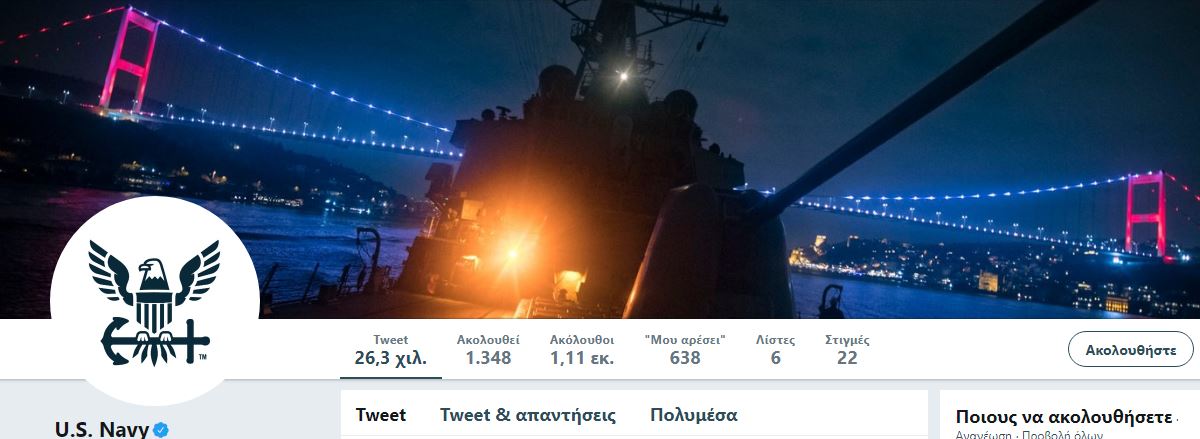Viewport: 1200px width, 439px height.
Task: Switch to the Tweet & απαντήσεις tab
Action: [528, 415]
